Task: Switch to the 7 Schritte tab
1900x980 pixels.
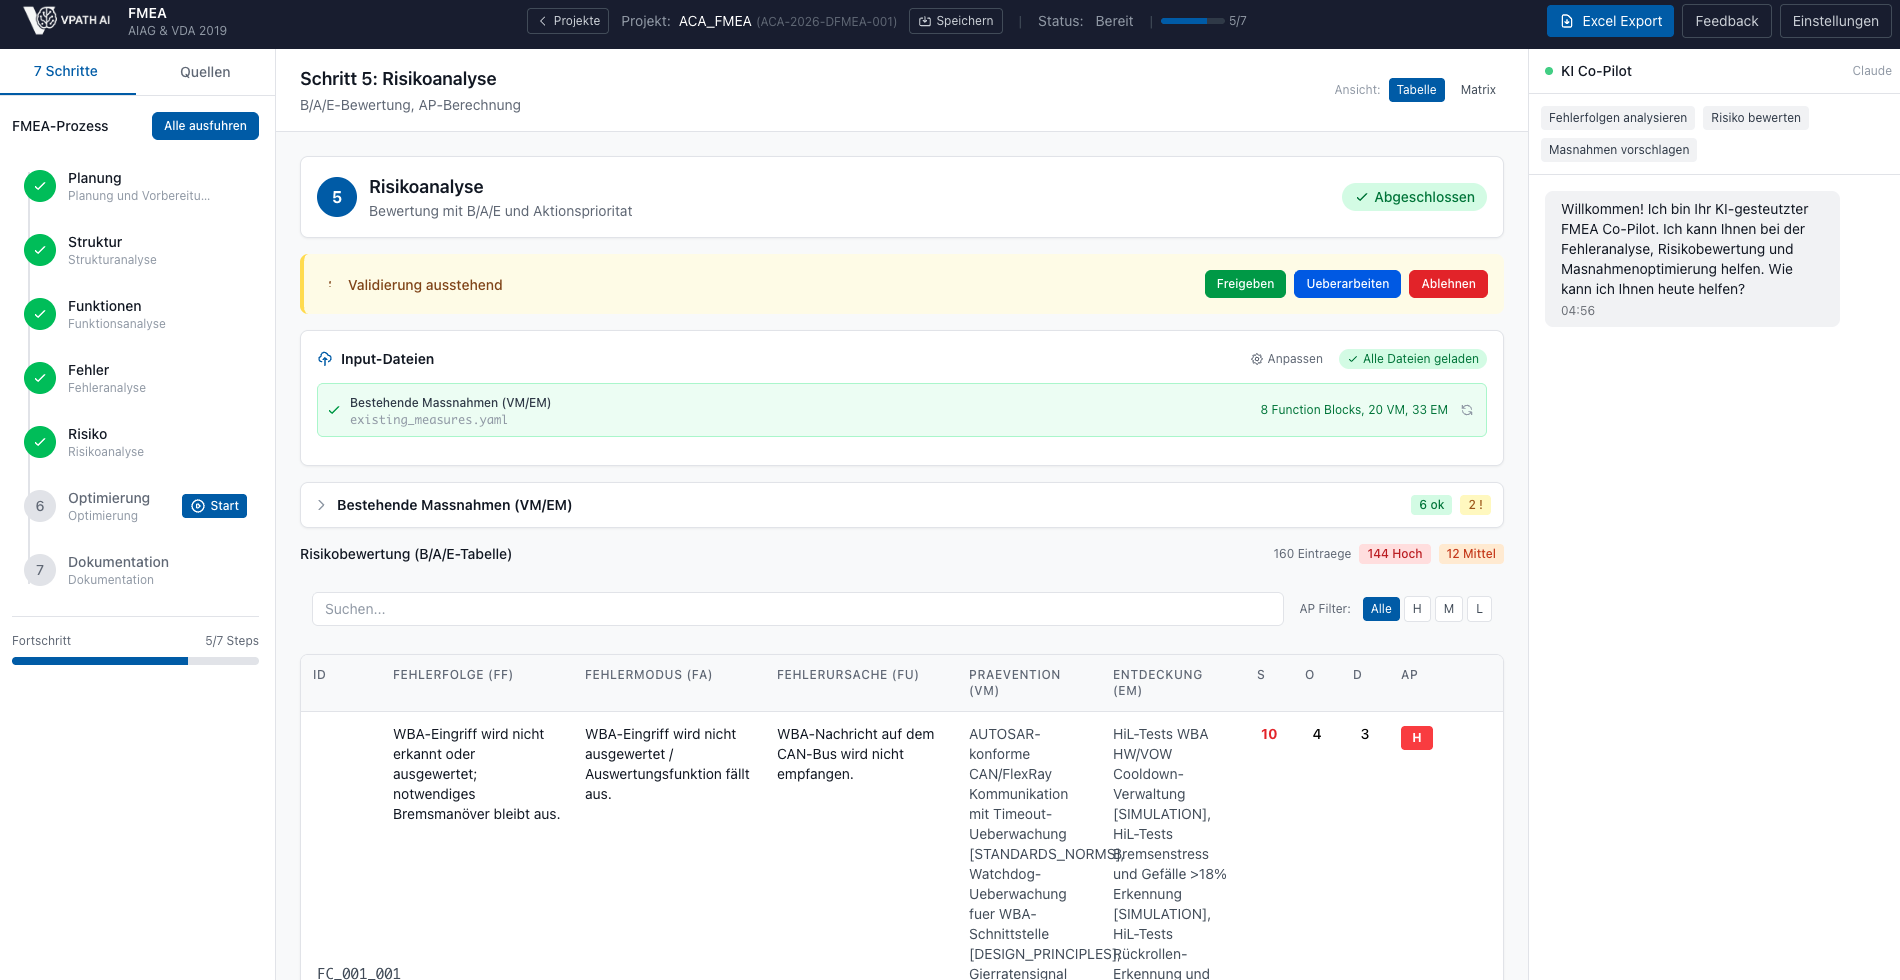Action: click(x=66, y=72)
